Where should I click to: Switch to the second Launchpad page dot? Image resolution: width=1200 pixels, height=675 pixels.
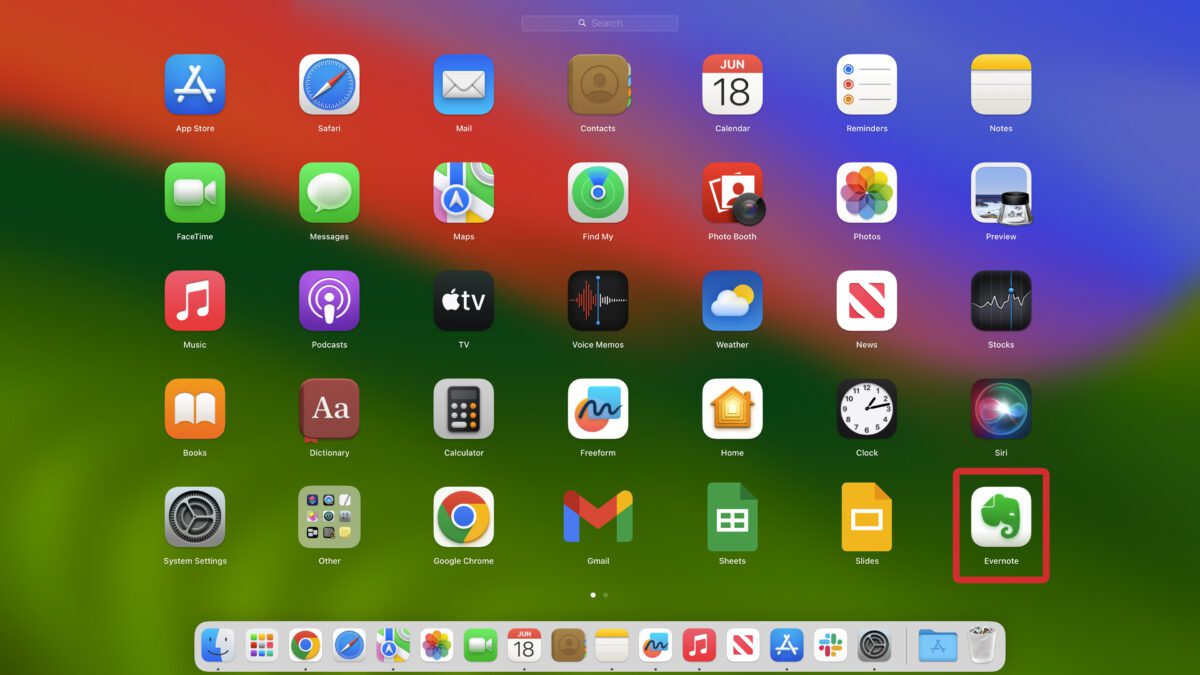pos(605,595)
